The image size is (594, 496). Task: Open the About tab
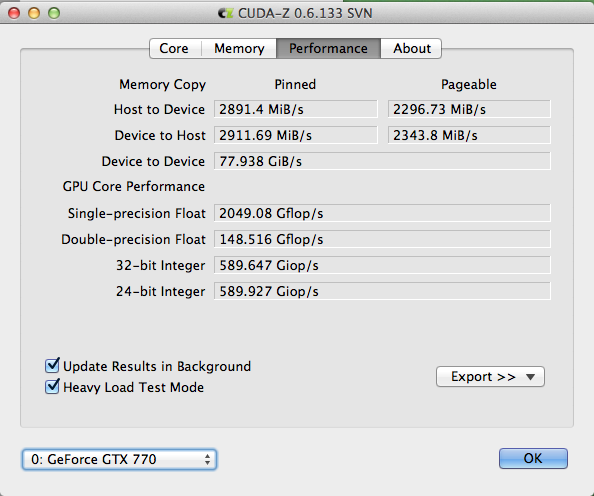[411, 49]
